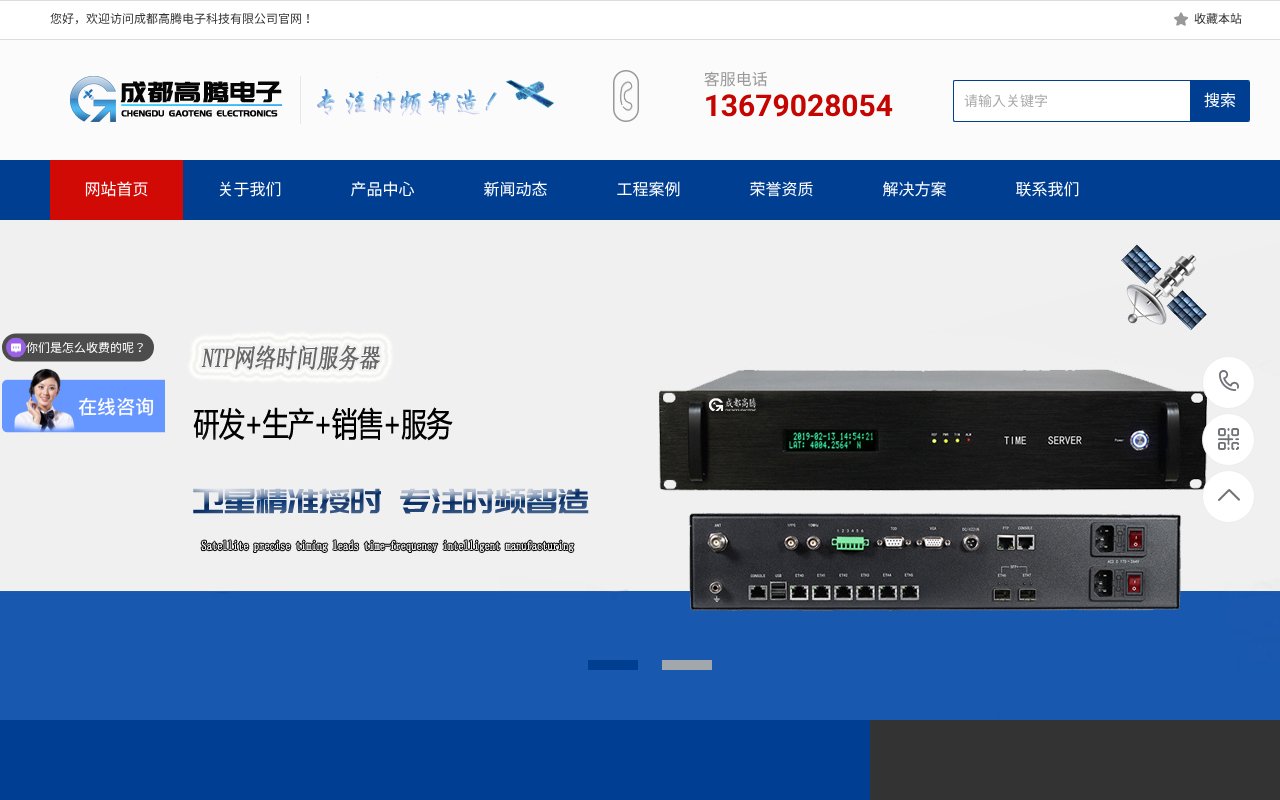The image size is (1280, 800).
Task: Click the floating phone contact icon
Action: pos(1228,383)
